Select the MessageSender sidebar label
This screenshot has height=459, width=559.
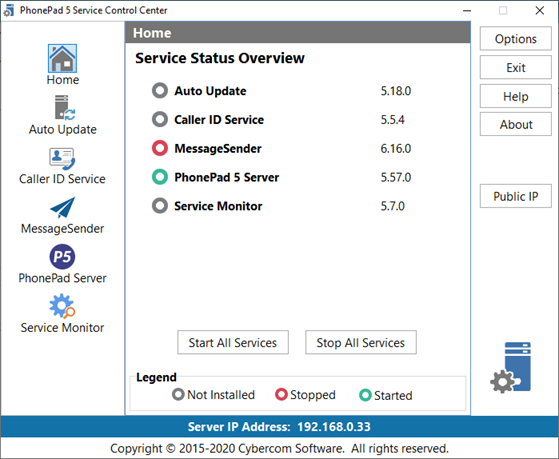click(62, 228)
